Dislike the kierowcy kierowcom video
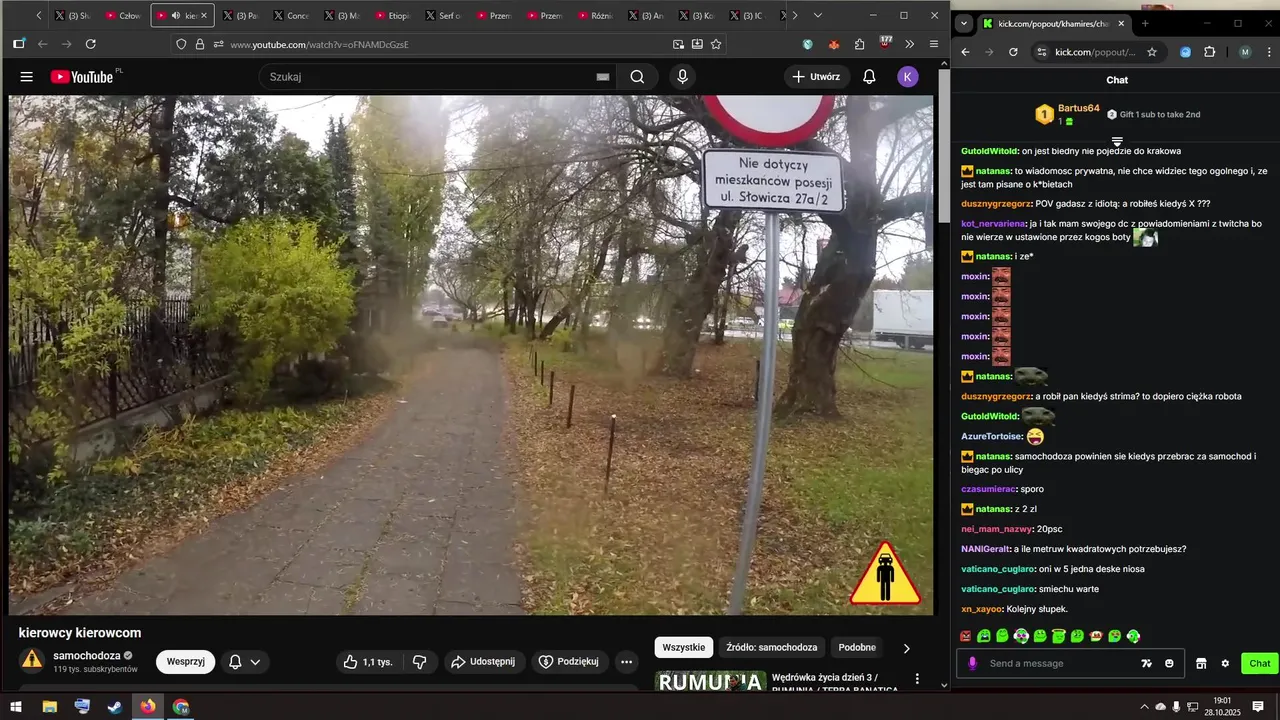Image resolution: width=1280 pixels, height=720 pixels. pos(420,662)
